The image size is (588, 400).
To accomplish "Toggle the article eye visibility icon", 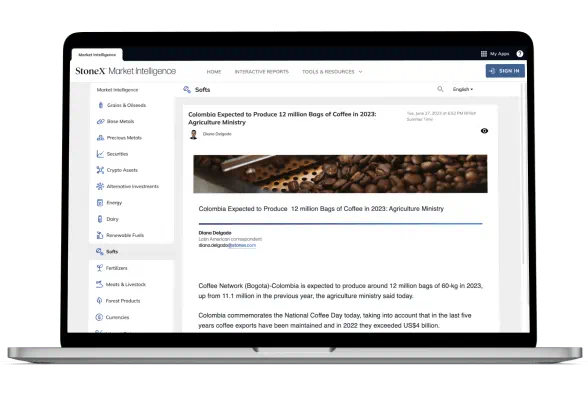I will (484, 131).
